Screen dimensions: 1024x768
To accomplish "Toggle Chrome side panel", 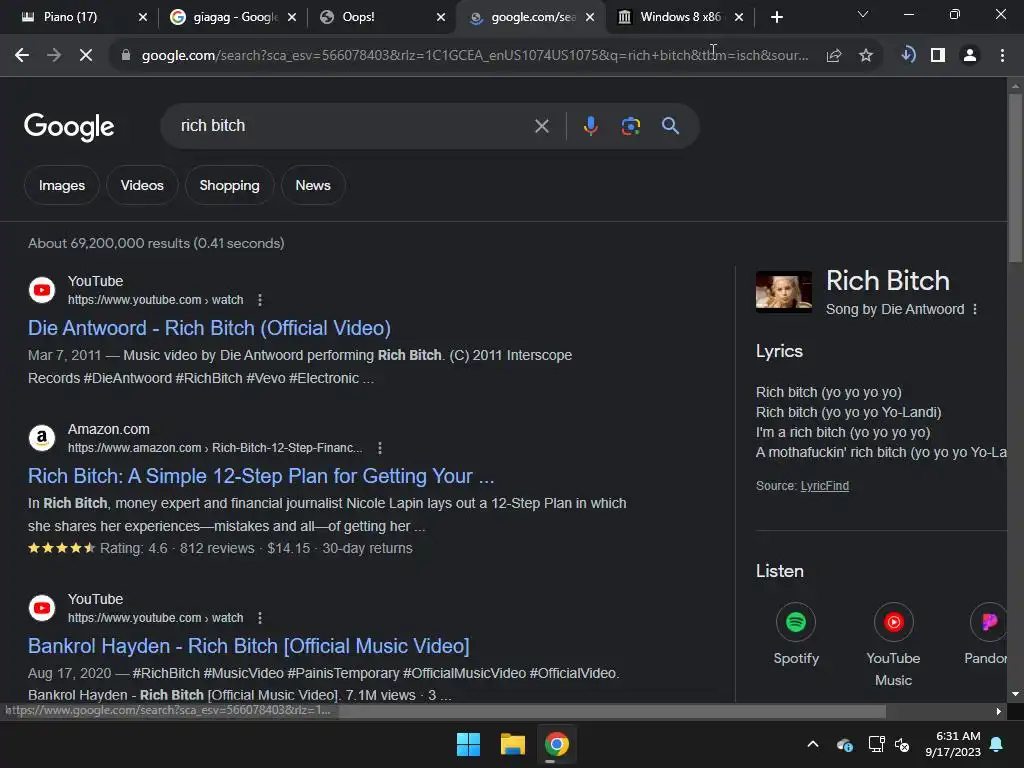I will (x=938, y=56).
